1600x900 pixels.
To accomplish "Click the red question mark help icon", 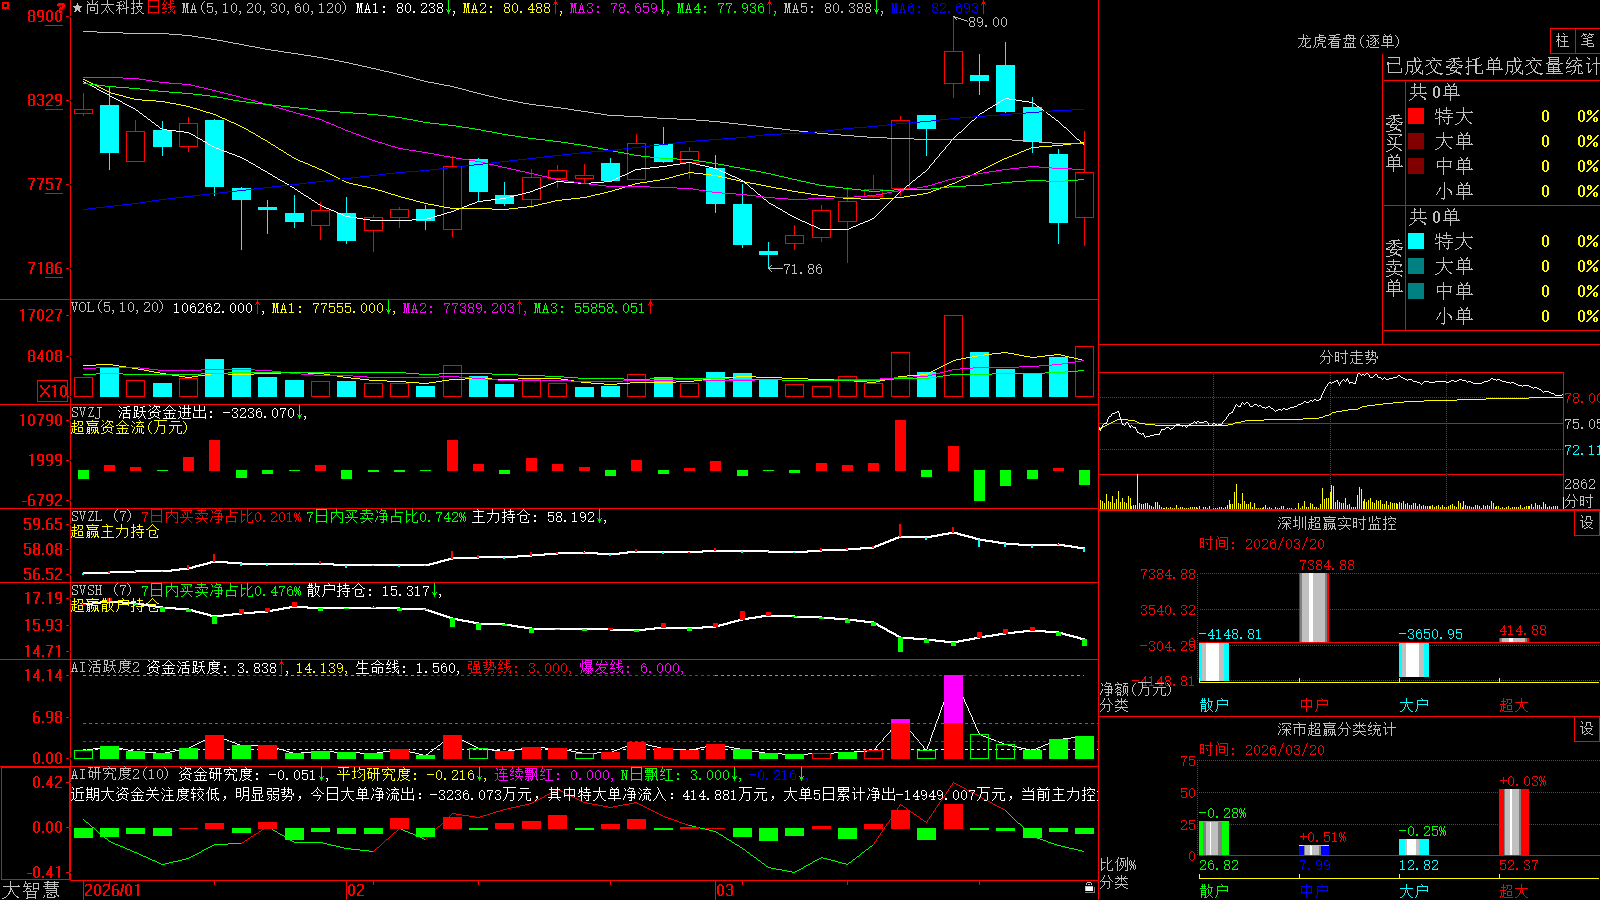I will pyautogui.click(x=61, y=7).
